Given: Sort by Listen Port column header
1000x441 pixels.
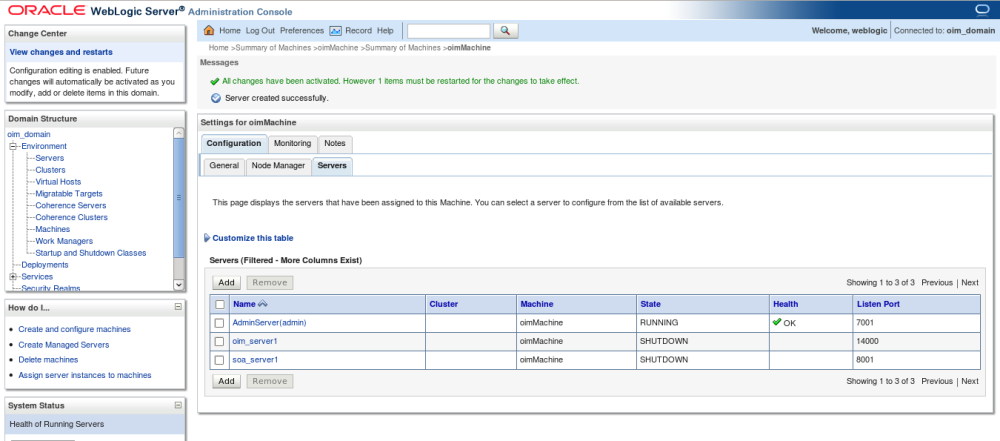Looking at the screenshot, I should [878, 304].
